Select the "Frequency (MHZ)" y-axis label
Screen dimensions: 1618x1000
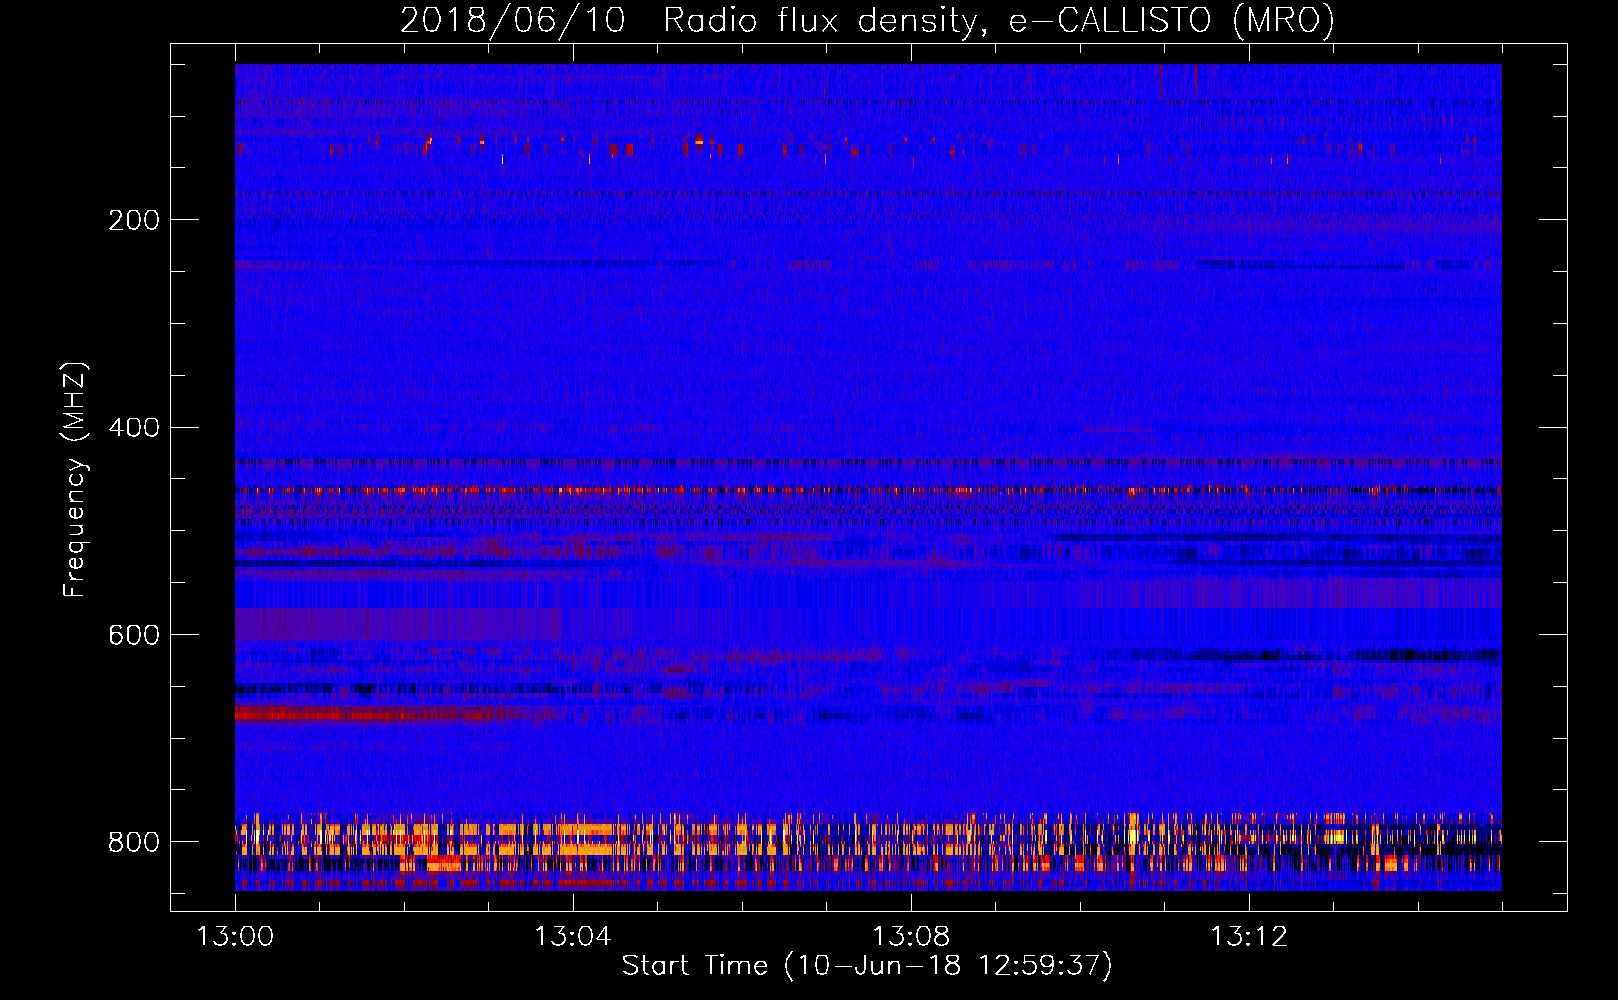tap(75, 479)
